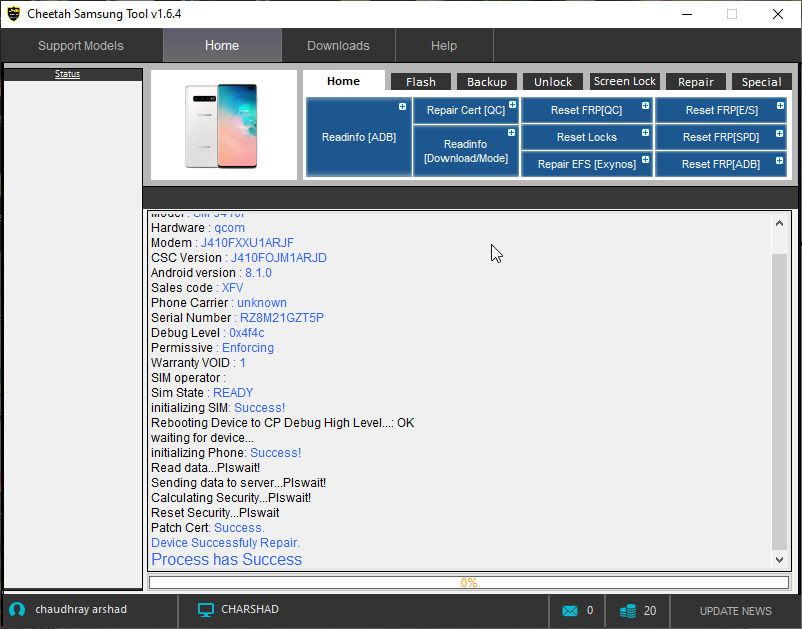Screen dimensions: 802x629
Task: Click the message count 0
Action: [590, 611]
